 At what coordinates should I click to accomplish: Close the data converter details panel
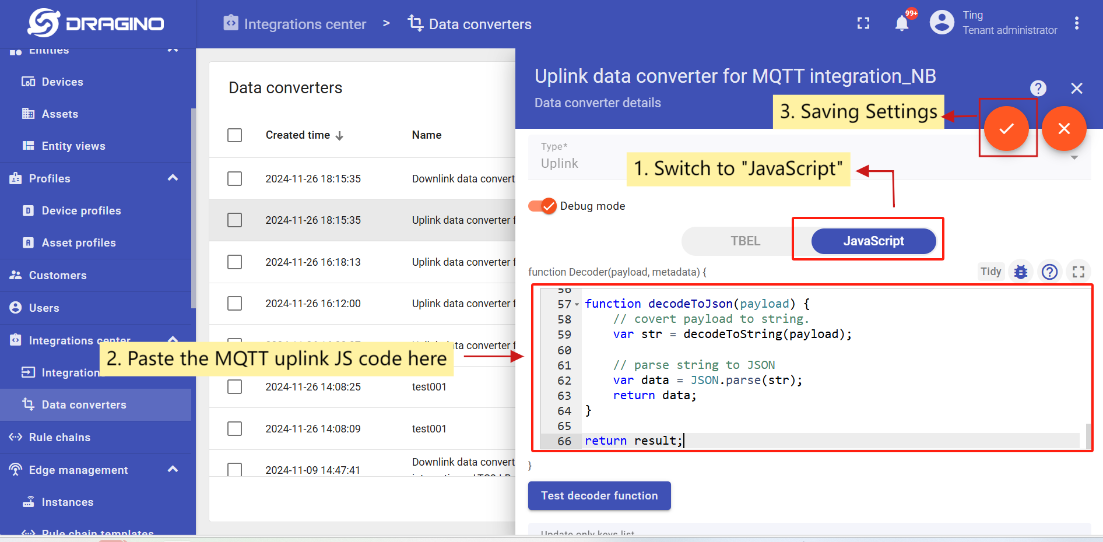pyautogui.click(x=1076, y=88)
